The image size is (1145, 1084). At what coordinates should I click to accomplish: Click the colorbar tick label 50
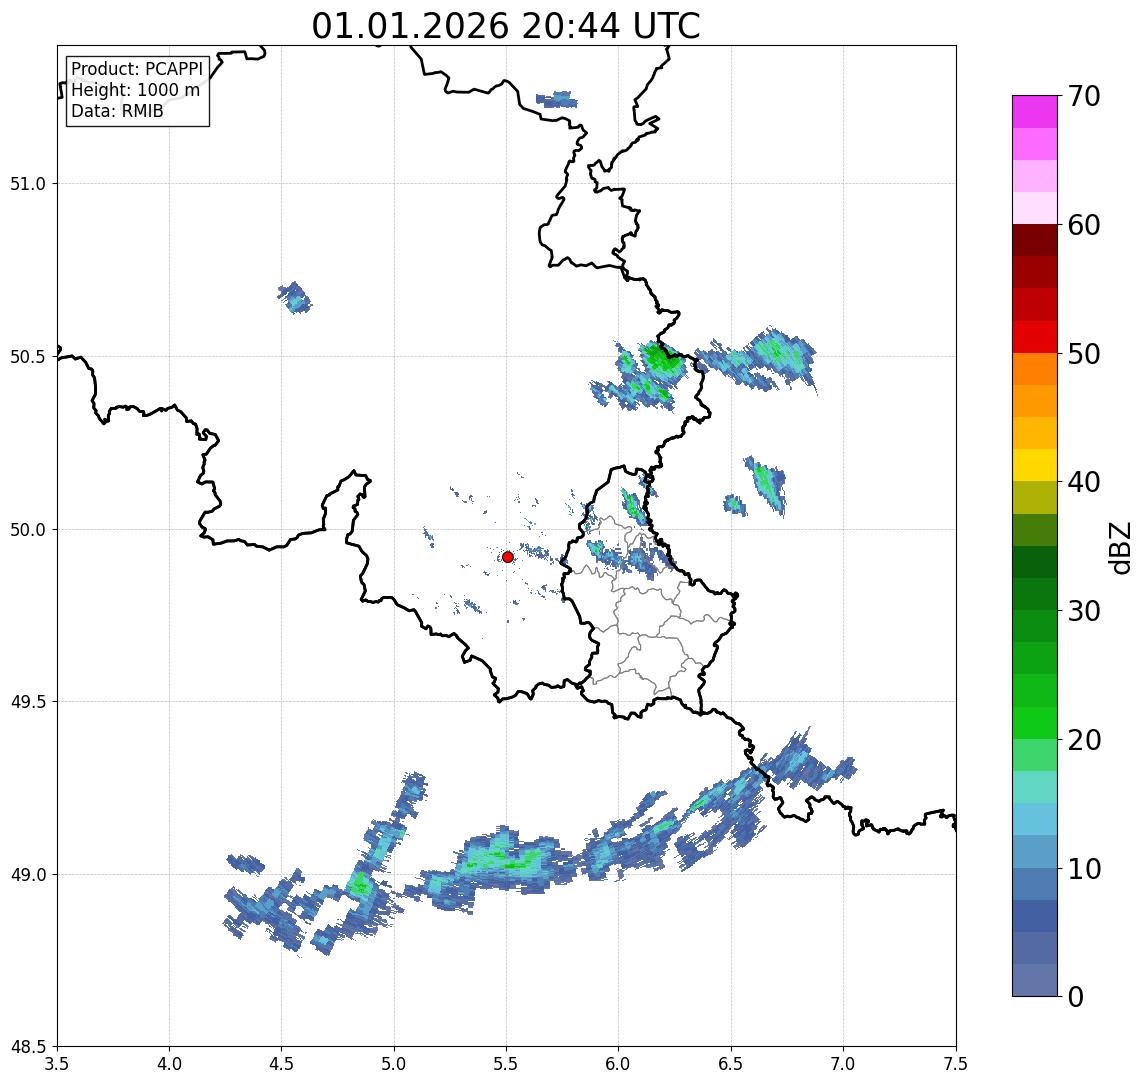(1084, 354)
